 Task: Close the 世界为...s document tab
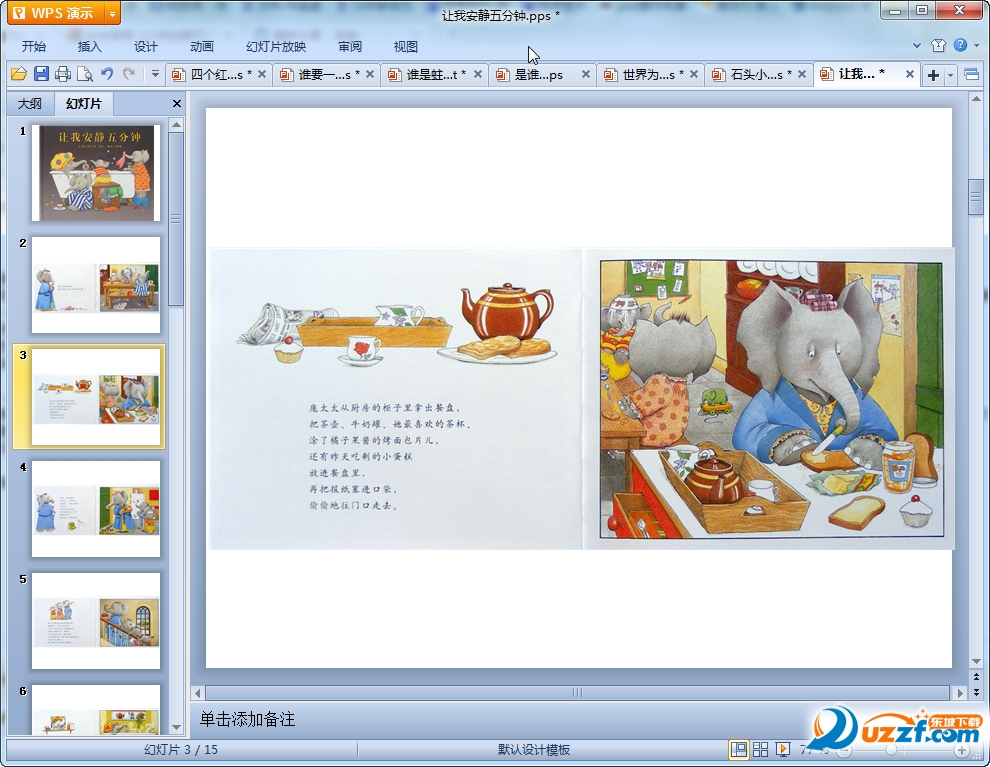coord(694,74)
